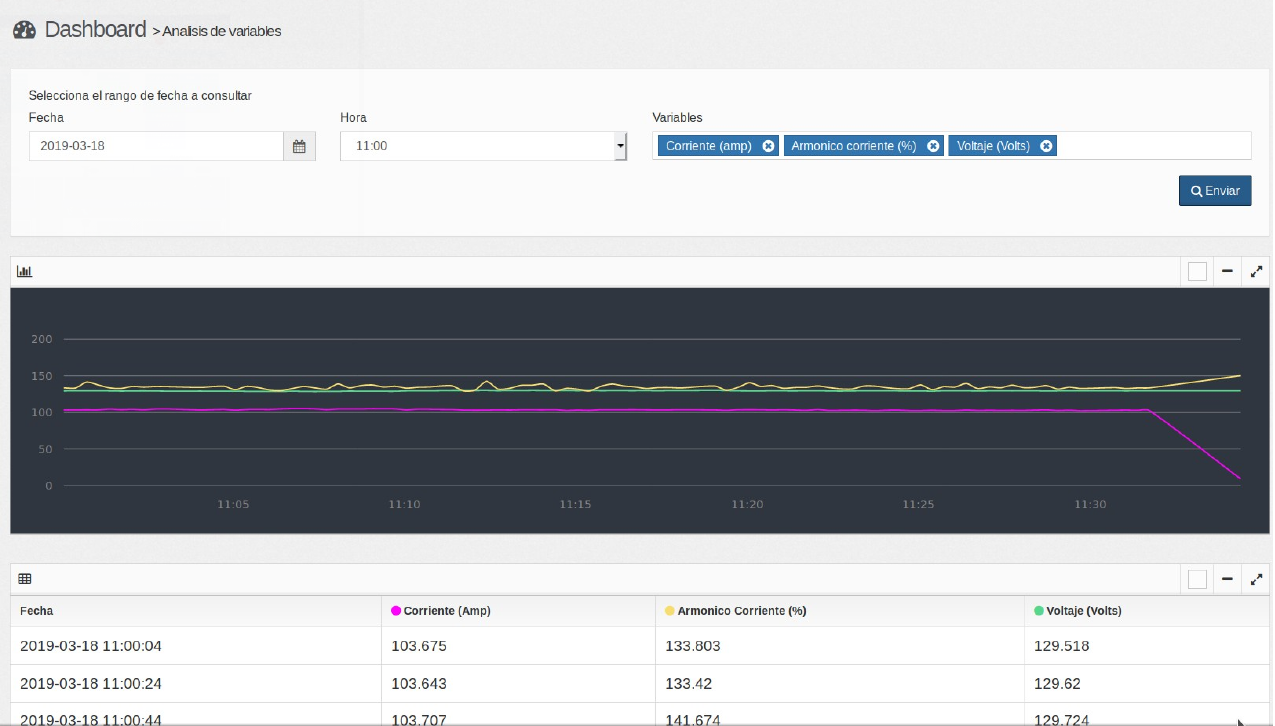Click the bar chart icon in chart panel
The height and width of the screenshot is (726, 1275).
(x=25, y=271)
